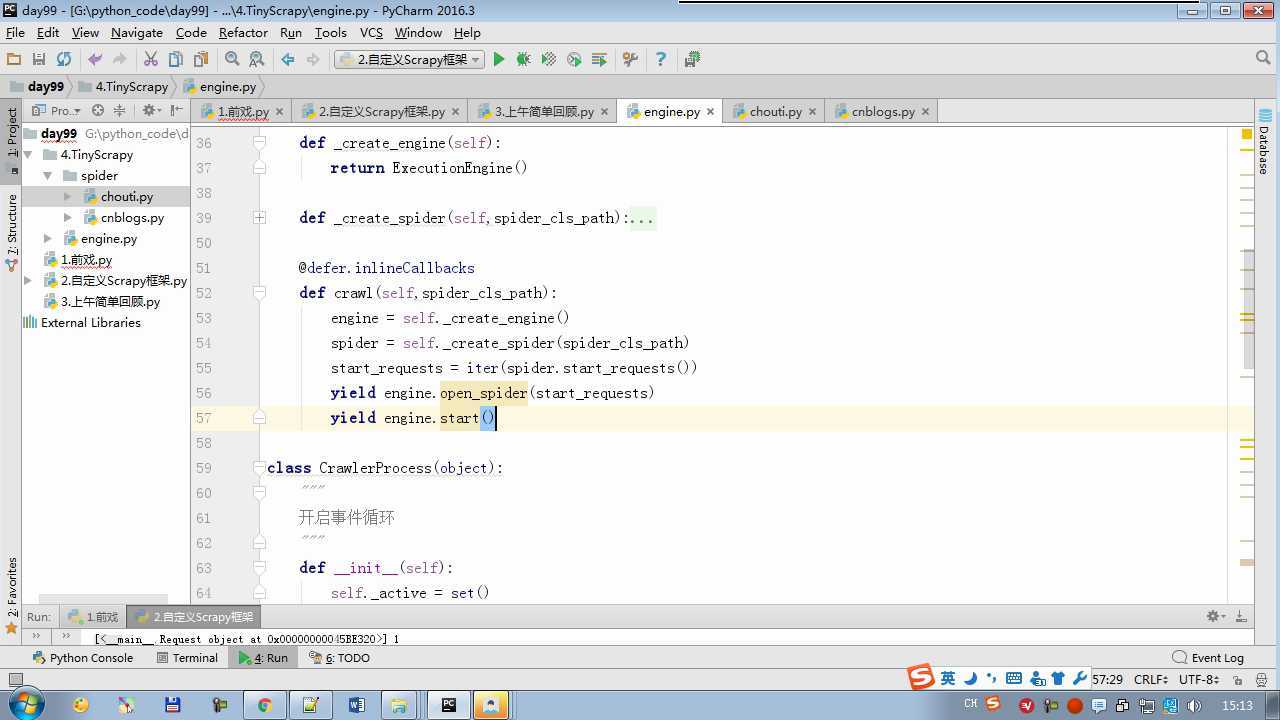Image resolution: width=1280 pixels, height=720 pixels.
Task: Click the Redo arrow icon
Action: pyautogui.click(x=120, y=60)
